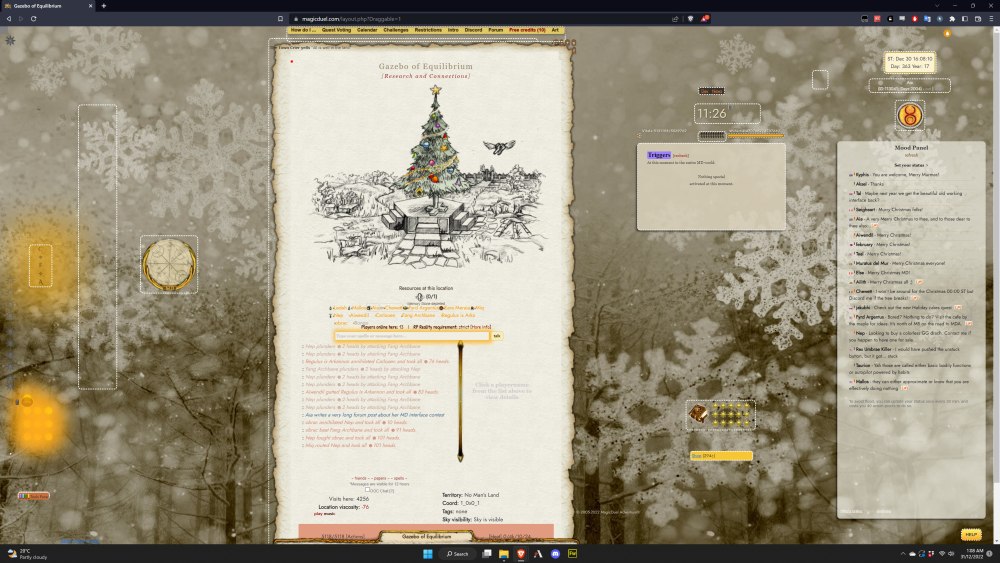The height and width of the screenshot is (563, 1000).
Task: Open the Challenges menu item
Action: [x=395, y=30]
